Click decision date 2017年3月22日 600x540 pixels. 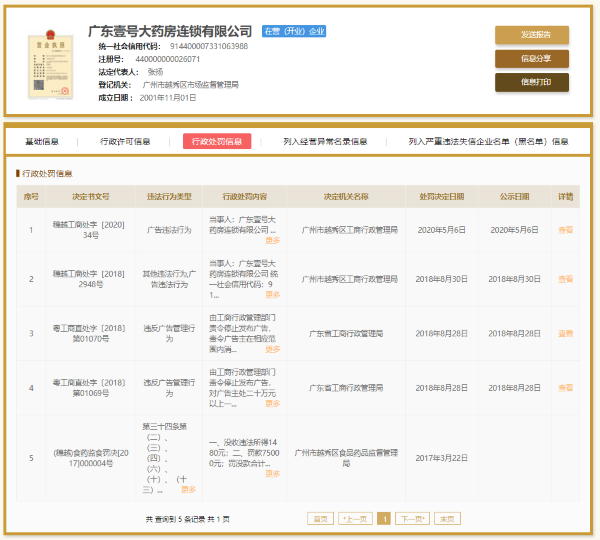[442, 458]
